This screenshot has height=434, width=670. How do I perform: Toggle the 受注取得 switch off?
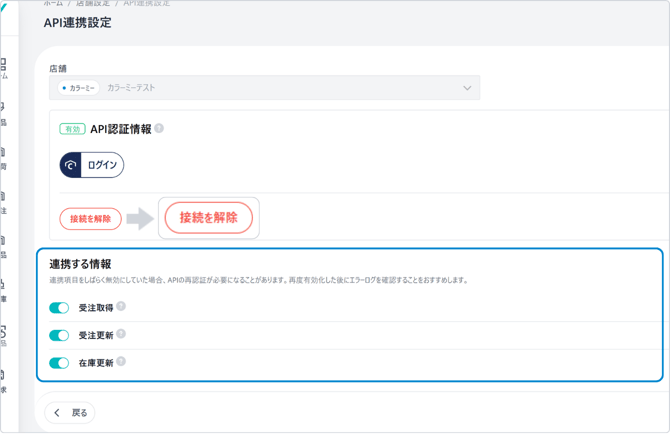coord(59,308)
